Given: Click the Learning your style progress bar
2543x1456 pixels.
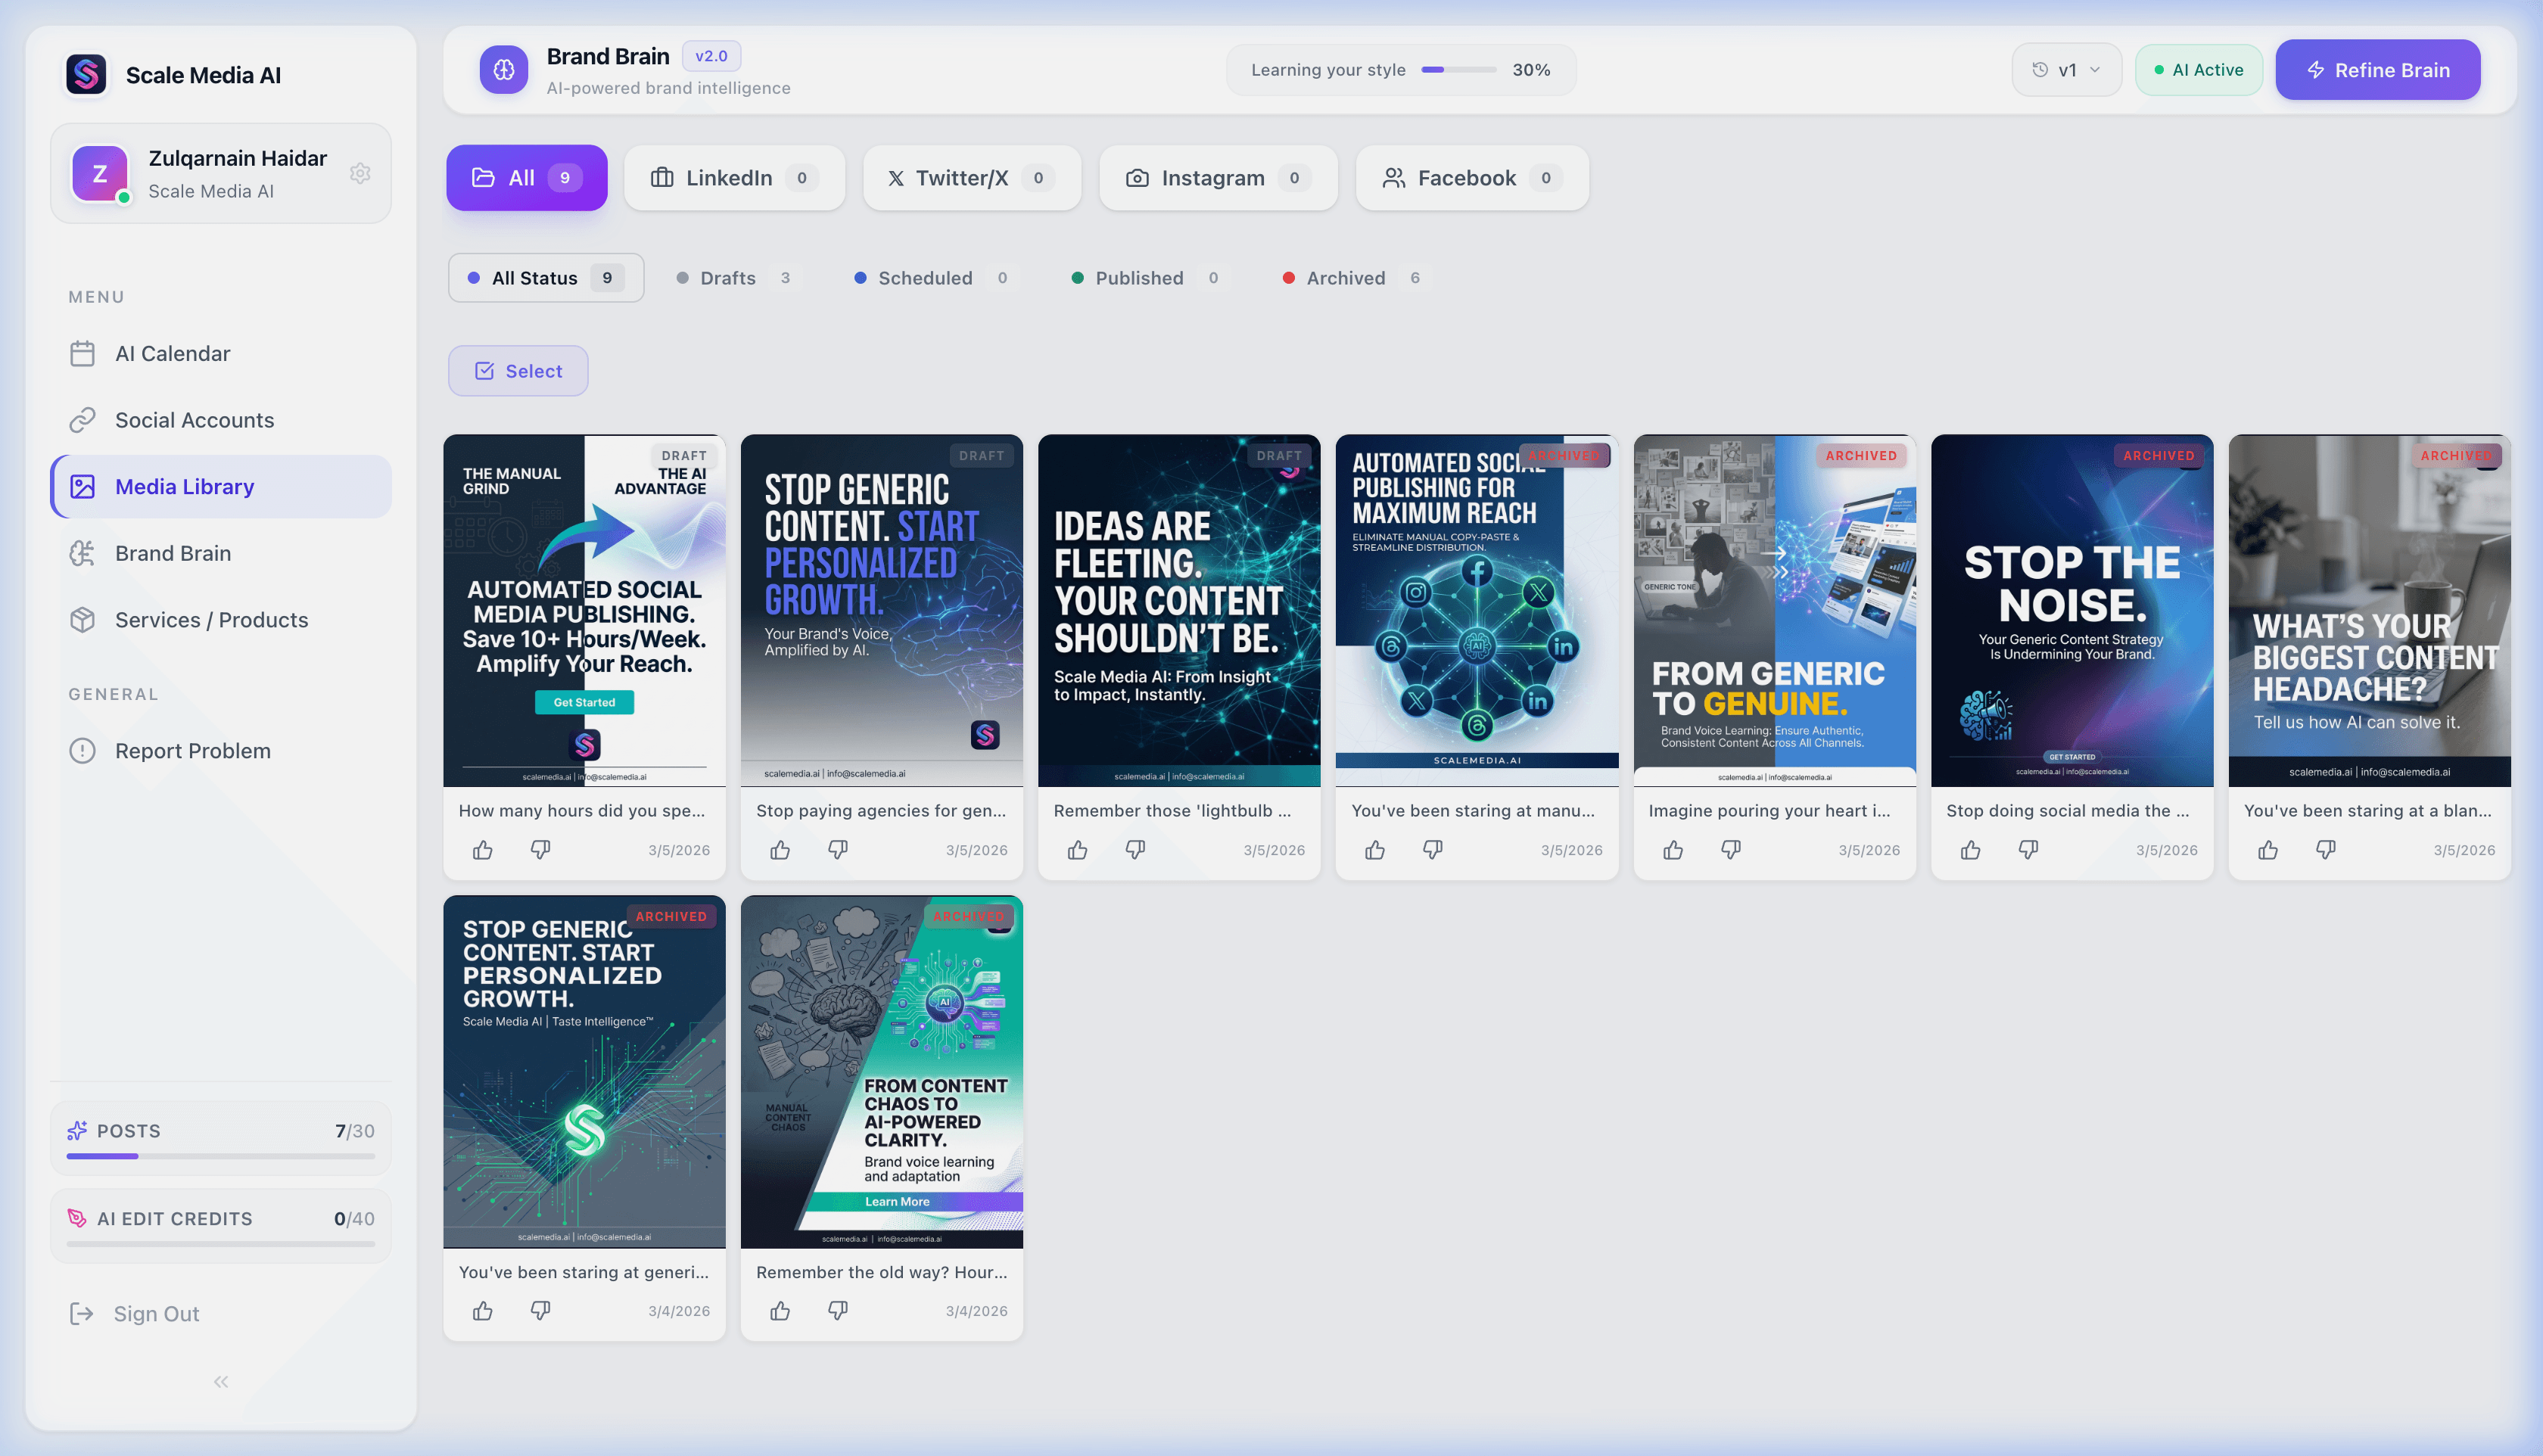Looking at the screenshot, I should (1458, 70).
